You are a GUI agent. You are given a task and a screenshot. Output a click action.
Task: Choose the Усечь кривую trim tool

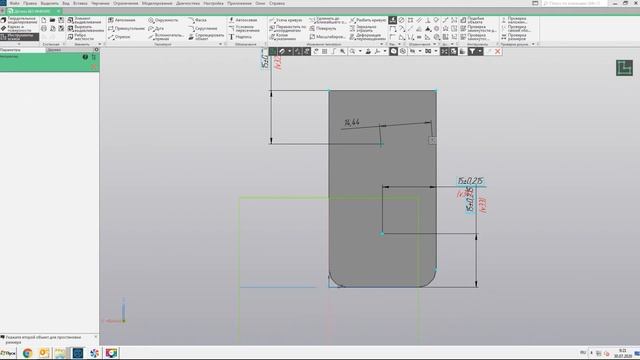coord(286,20)
